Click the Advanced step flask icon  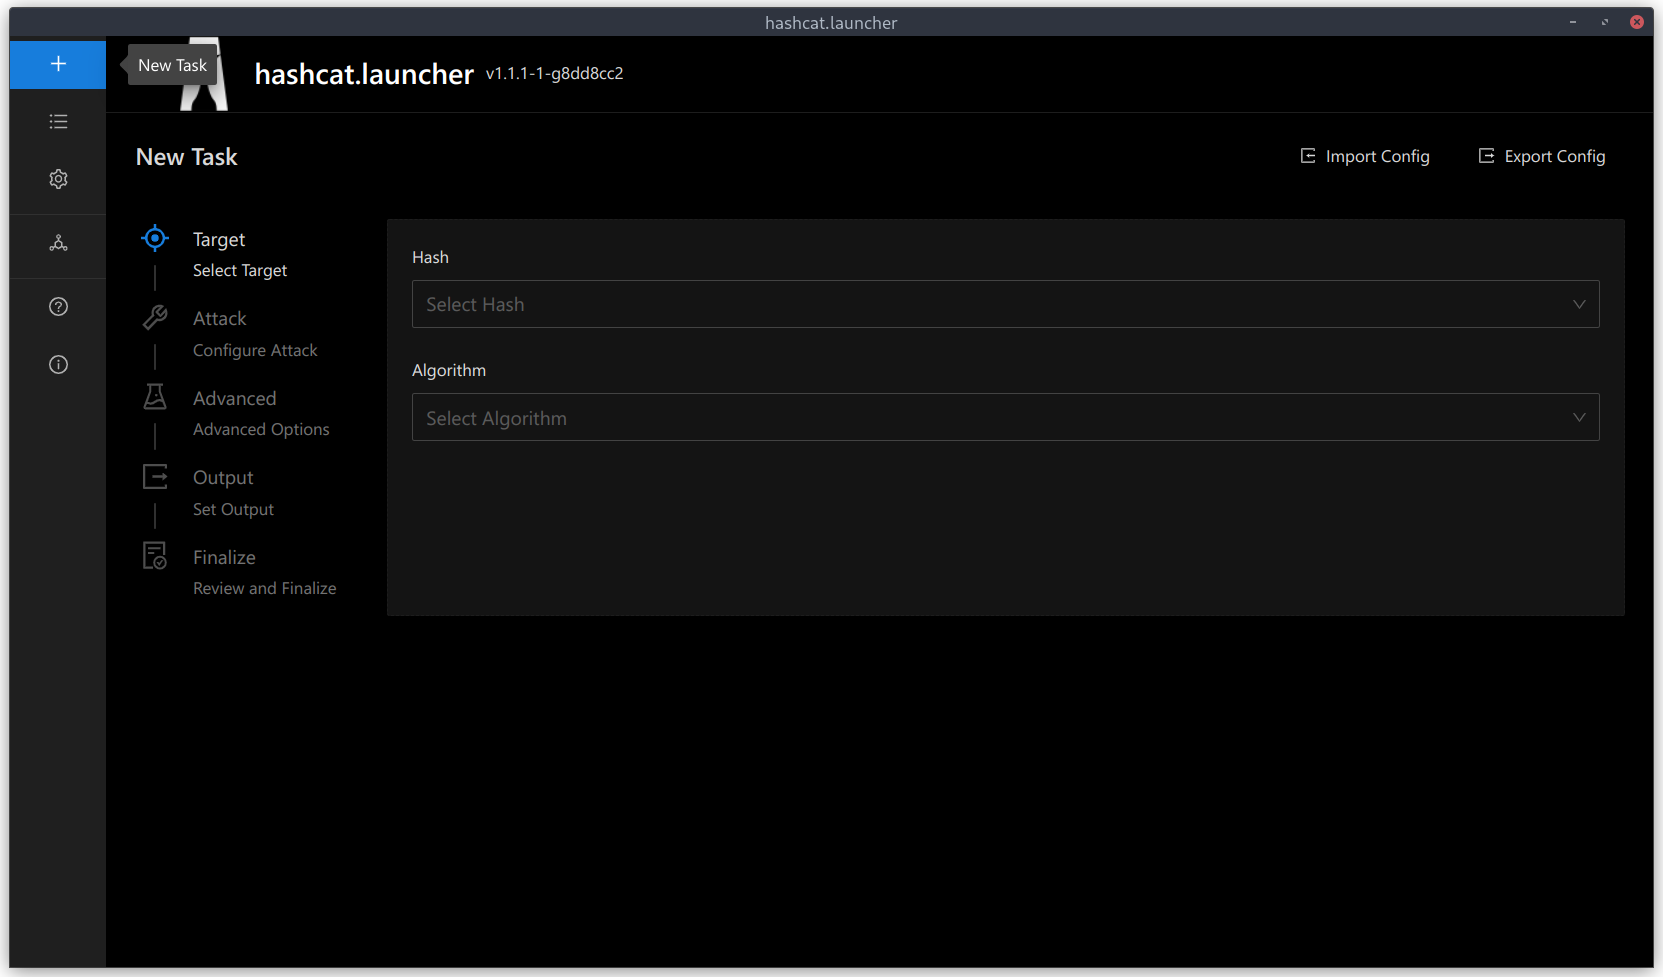click(x=155, y=397)
